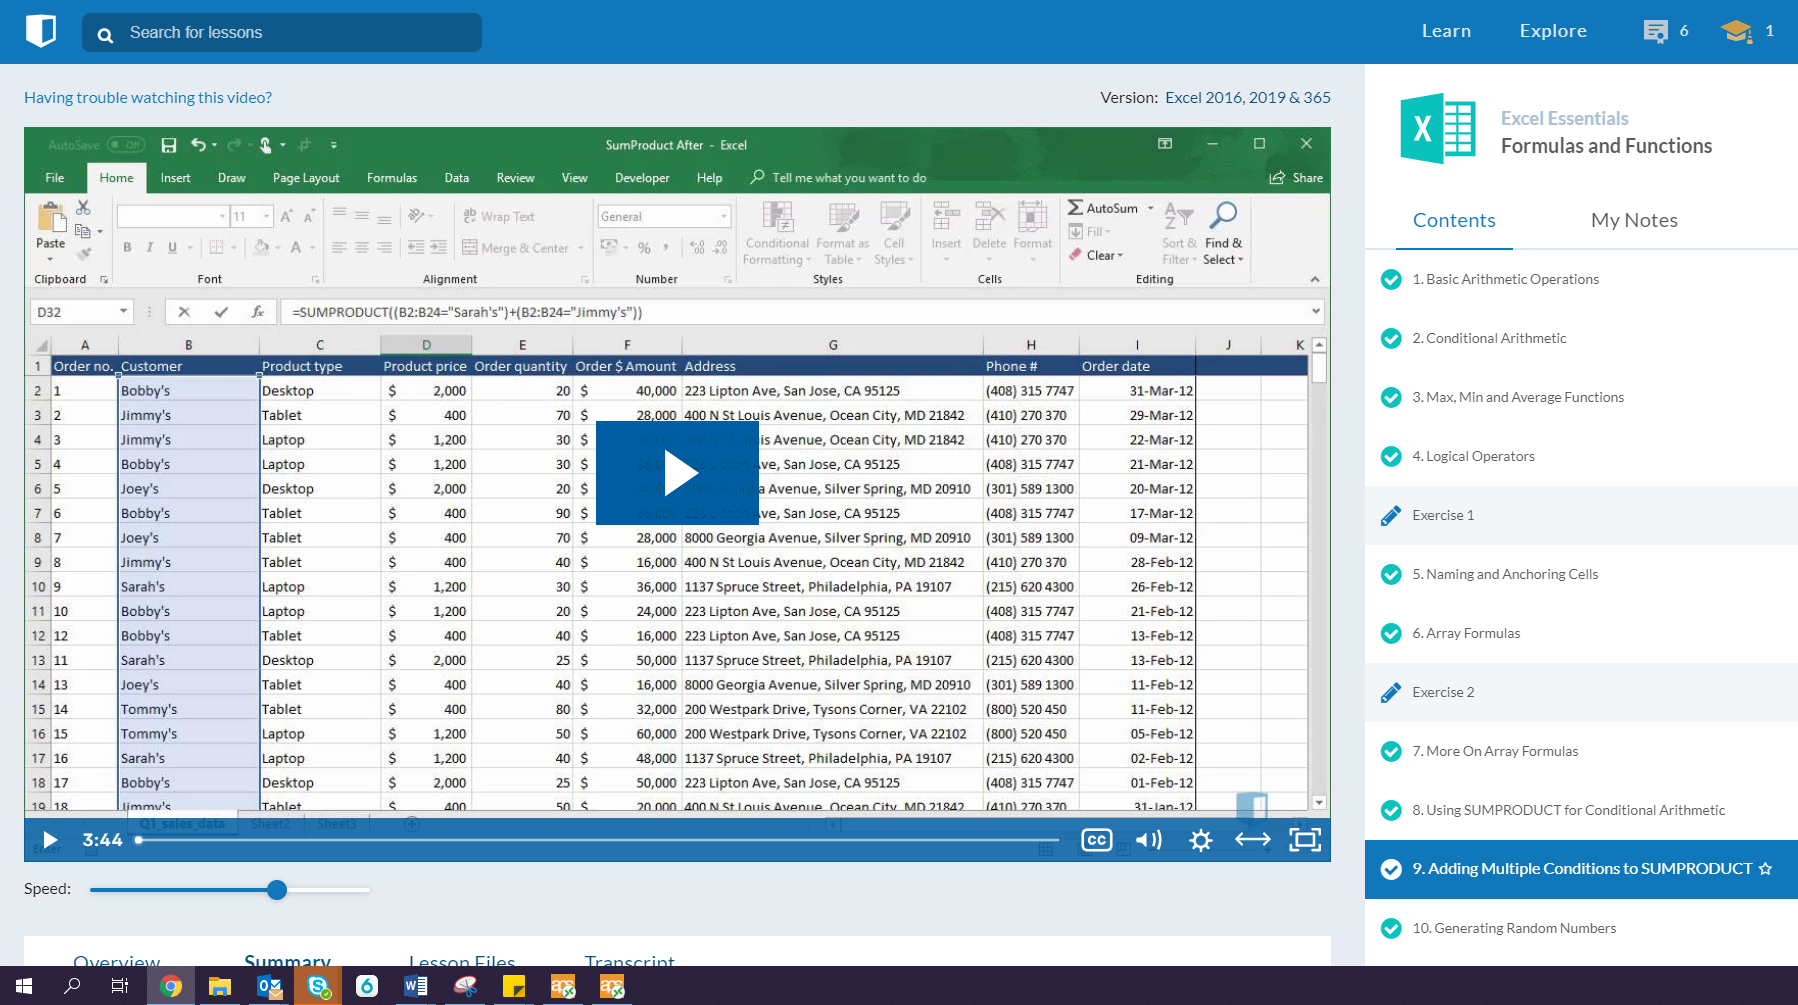Click the pencil icon next to Exercise 1

pos(1391,516)
